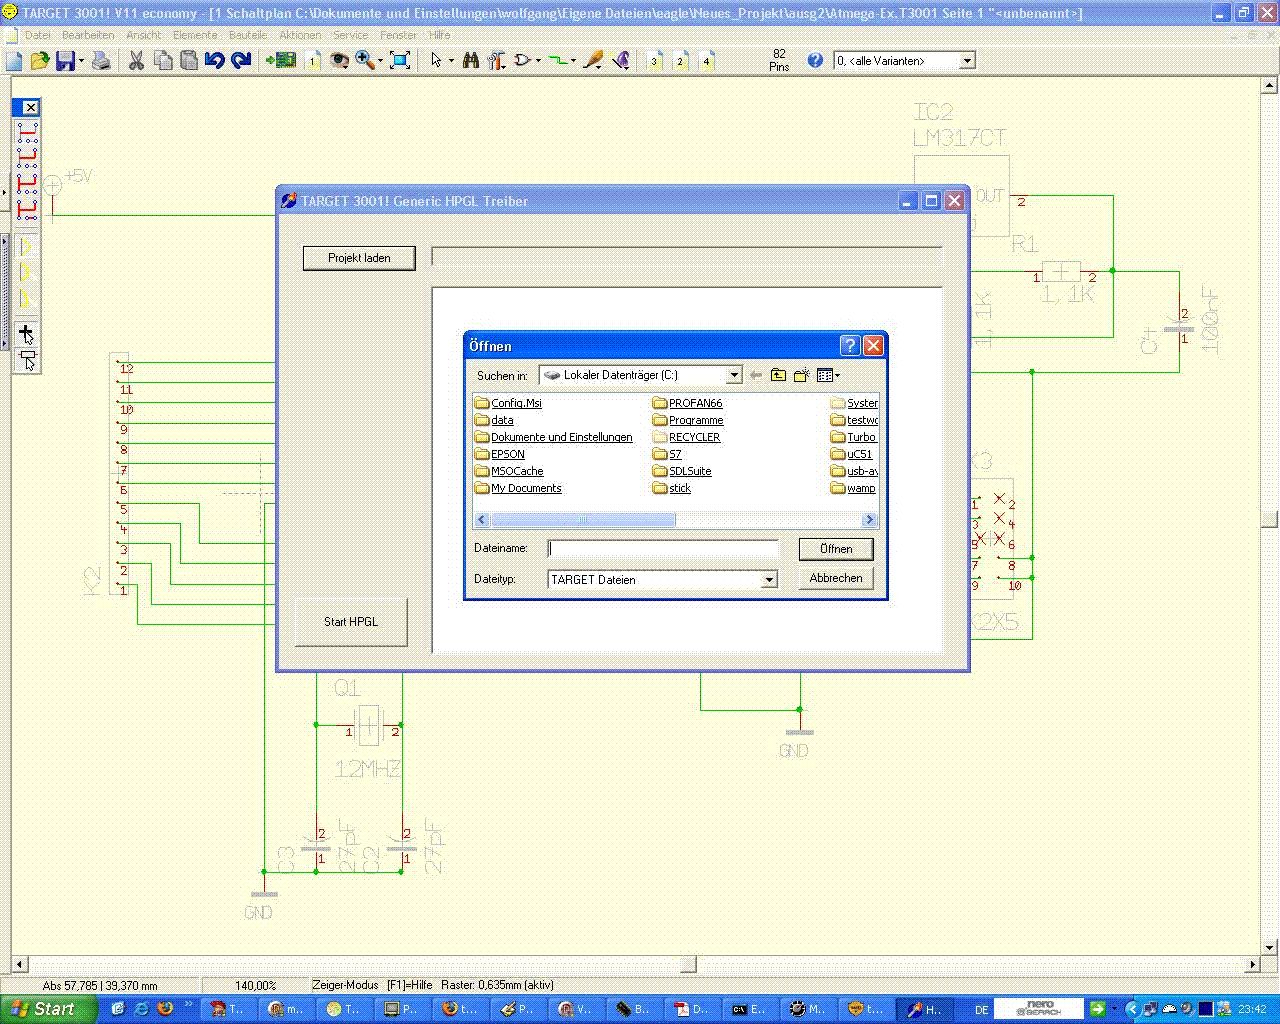The image size is (1280, 1024).
Task: Open the 'Suchen in' drive dropdown
Action: [641, 375]
